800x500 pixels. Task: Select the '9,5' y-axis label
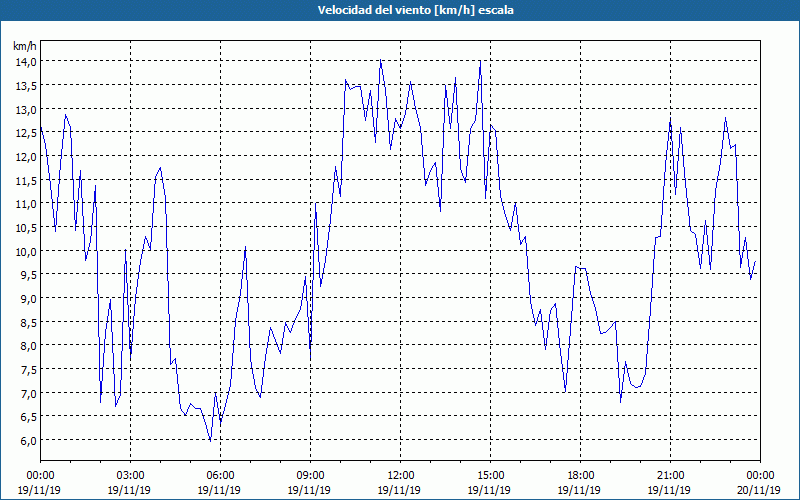29,275
